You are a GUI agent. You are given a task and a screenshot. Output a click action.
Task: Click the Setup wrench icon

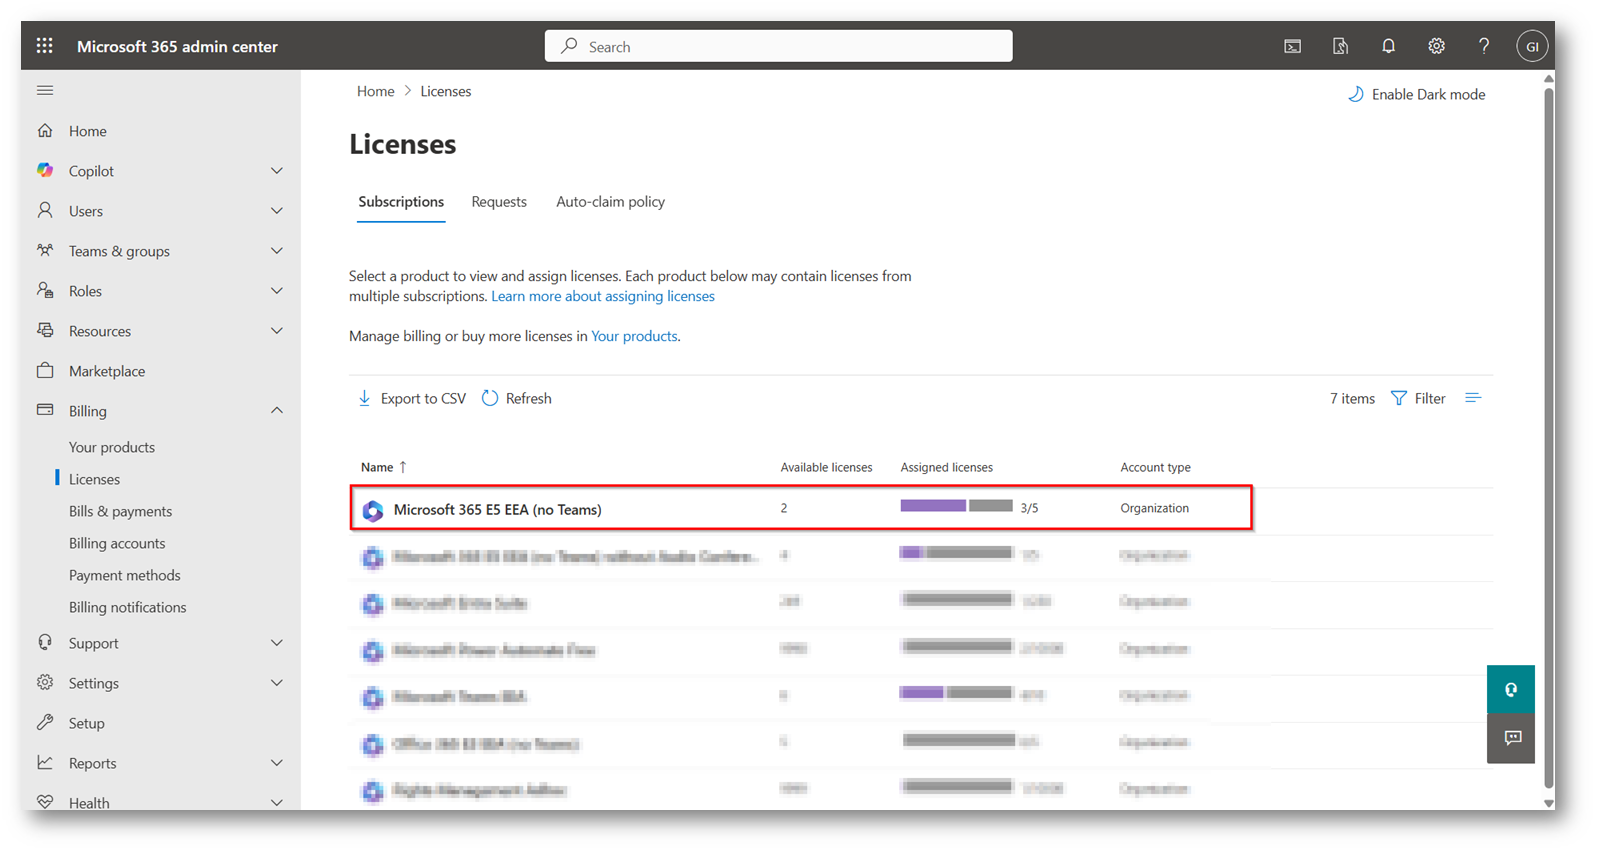pos(45,722)
